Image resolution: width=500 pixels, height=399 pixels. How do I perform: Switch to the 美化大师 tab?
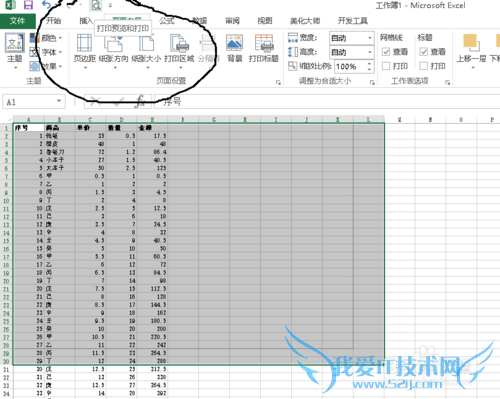305,21
